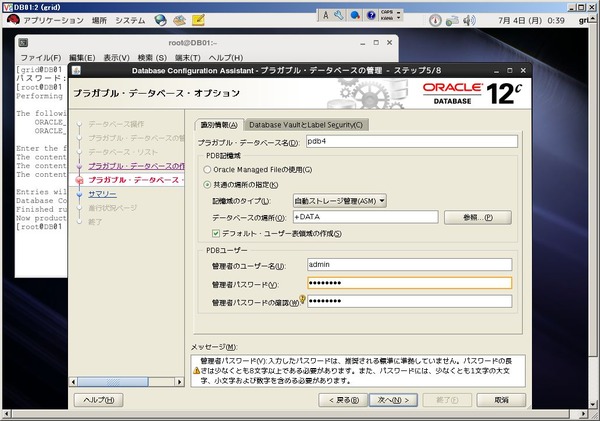Screen dimensions: 600x421
Task: Click the sidebar scrollbar right arrow
Action: [x=179, y=382]
